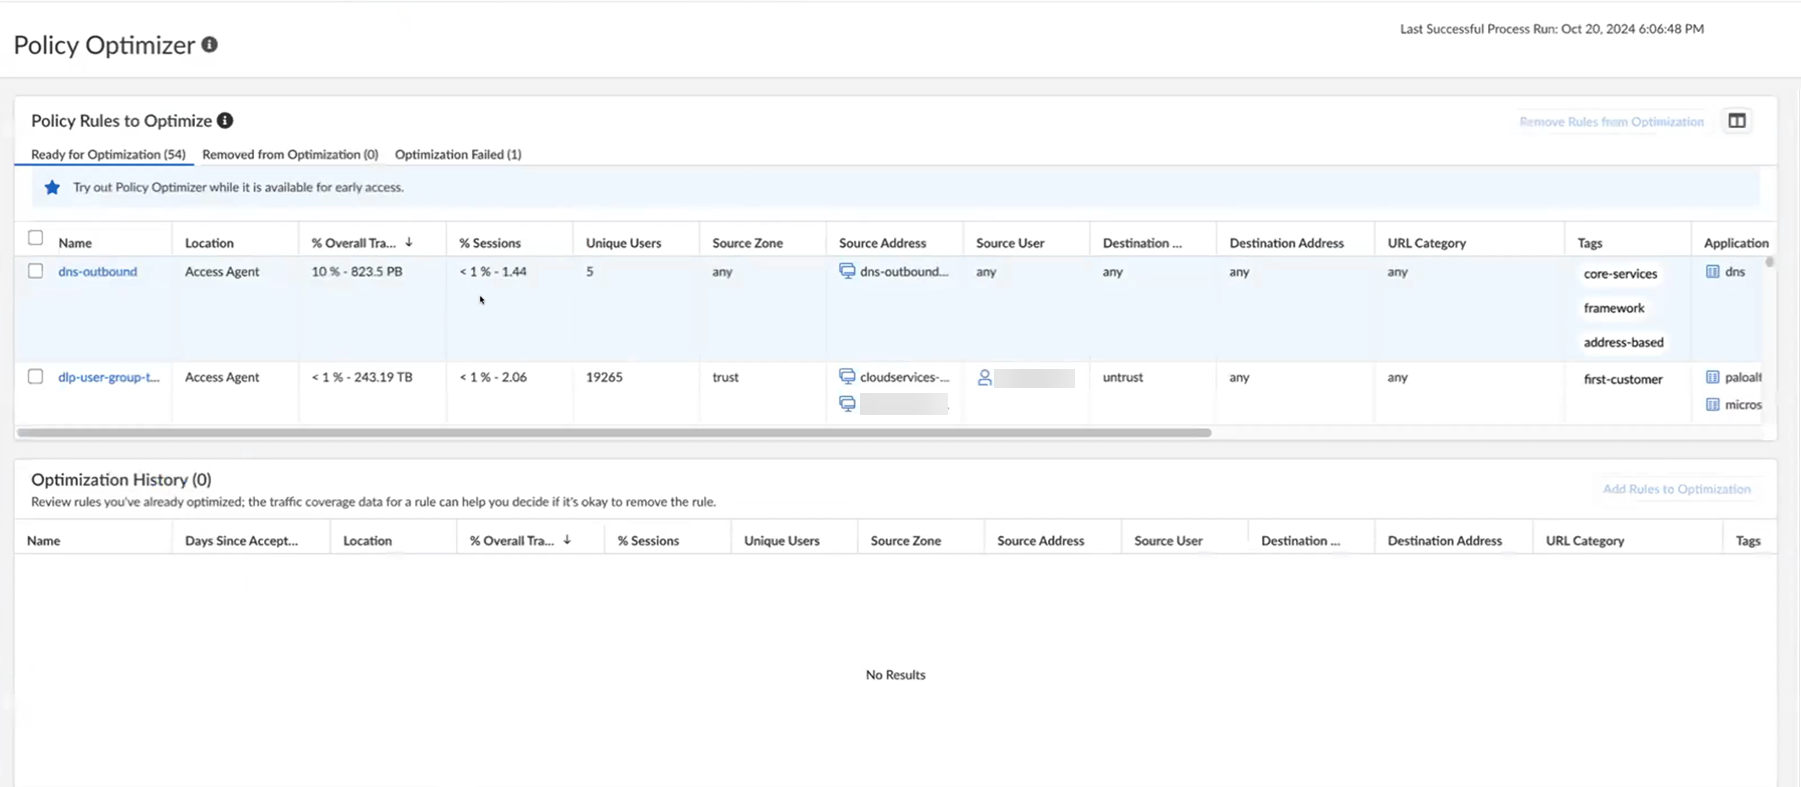This screenshot has width=1801, height=787.
Task: Toggle the select-all rules checkbox in header
Action: (36, 238)
